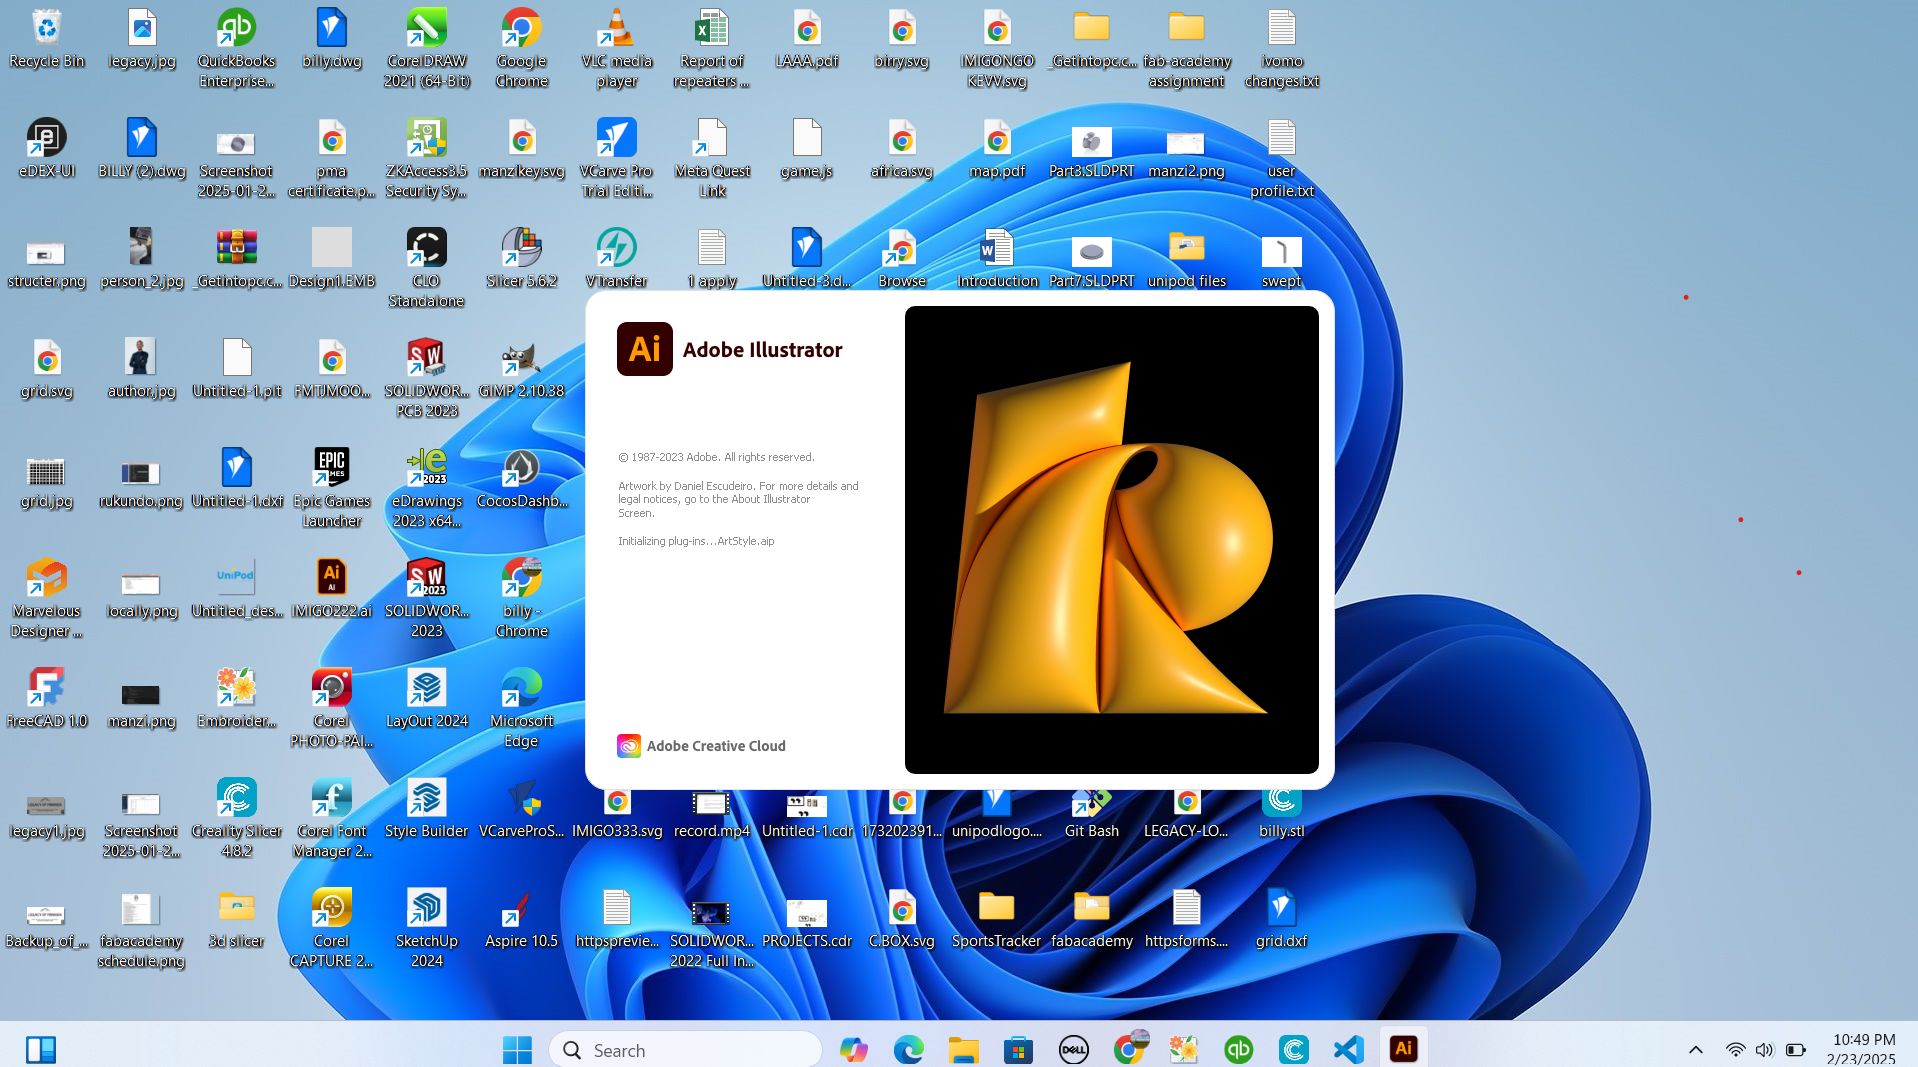Select the record.mp4 video file
The image size is (1918, 1067).
pos(712,813)
